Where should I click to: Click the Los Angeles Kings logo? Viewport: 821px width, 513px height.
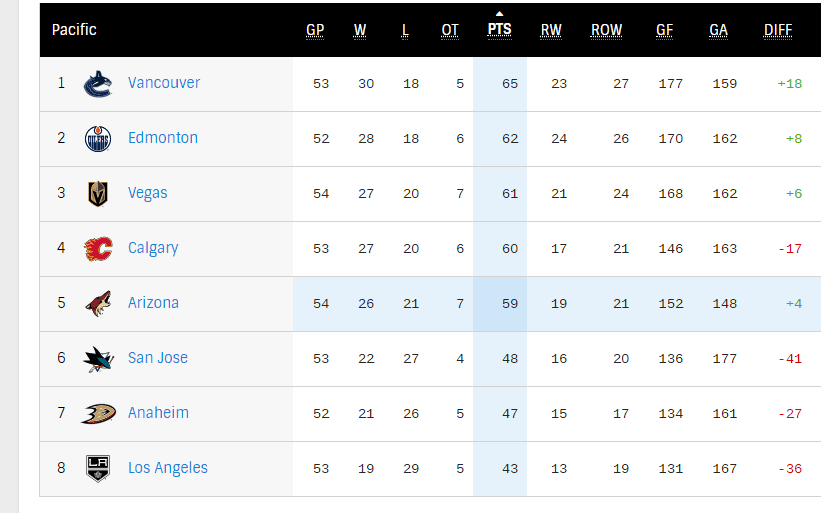98,468
